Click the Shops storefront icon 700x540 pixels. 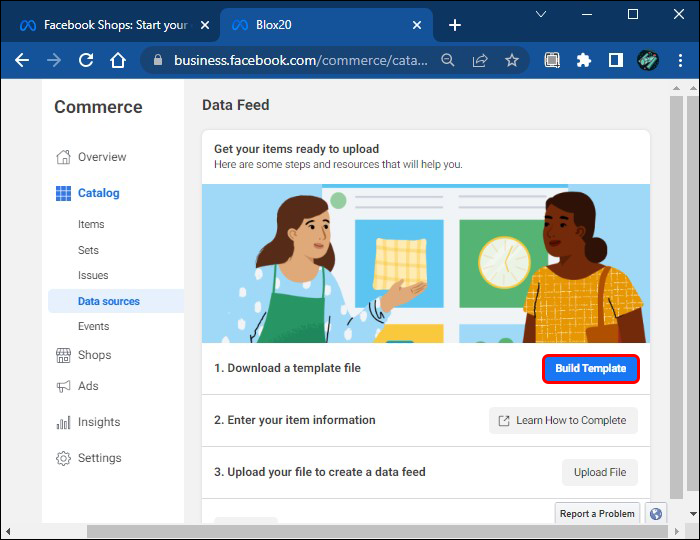pos(64,355)
